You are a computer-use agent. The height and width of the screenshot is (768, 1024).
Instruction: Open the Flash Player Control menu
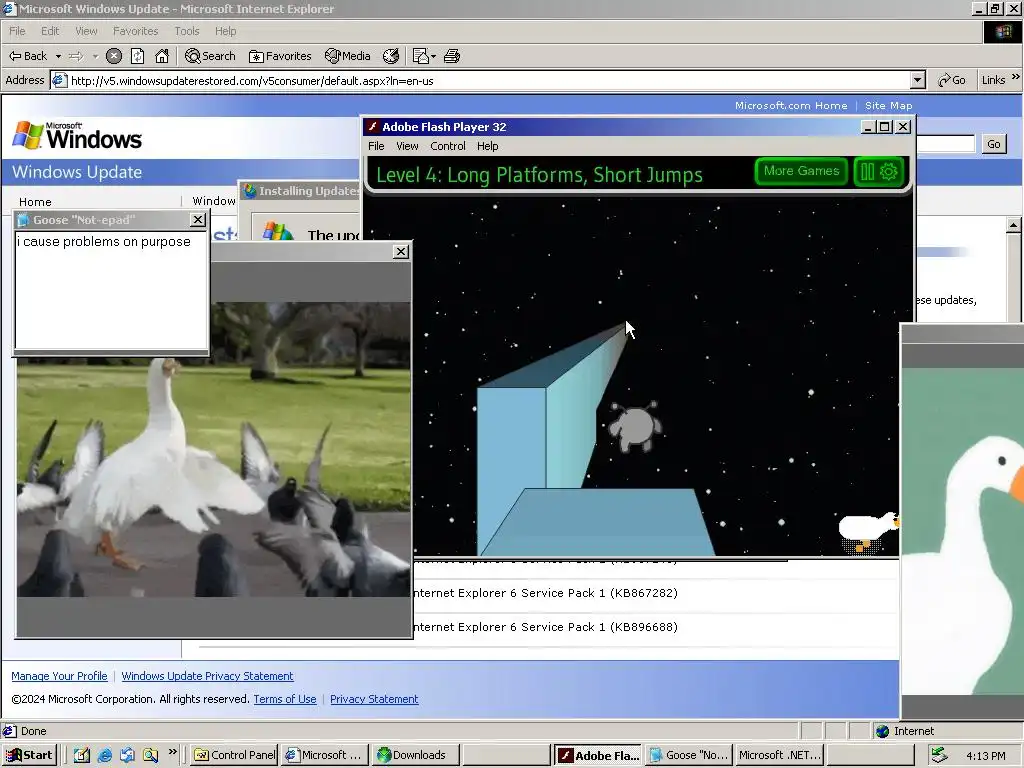tap(447, 146)
